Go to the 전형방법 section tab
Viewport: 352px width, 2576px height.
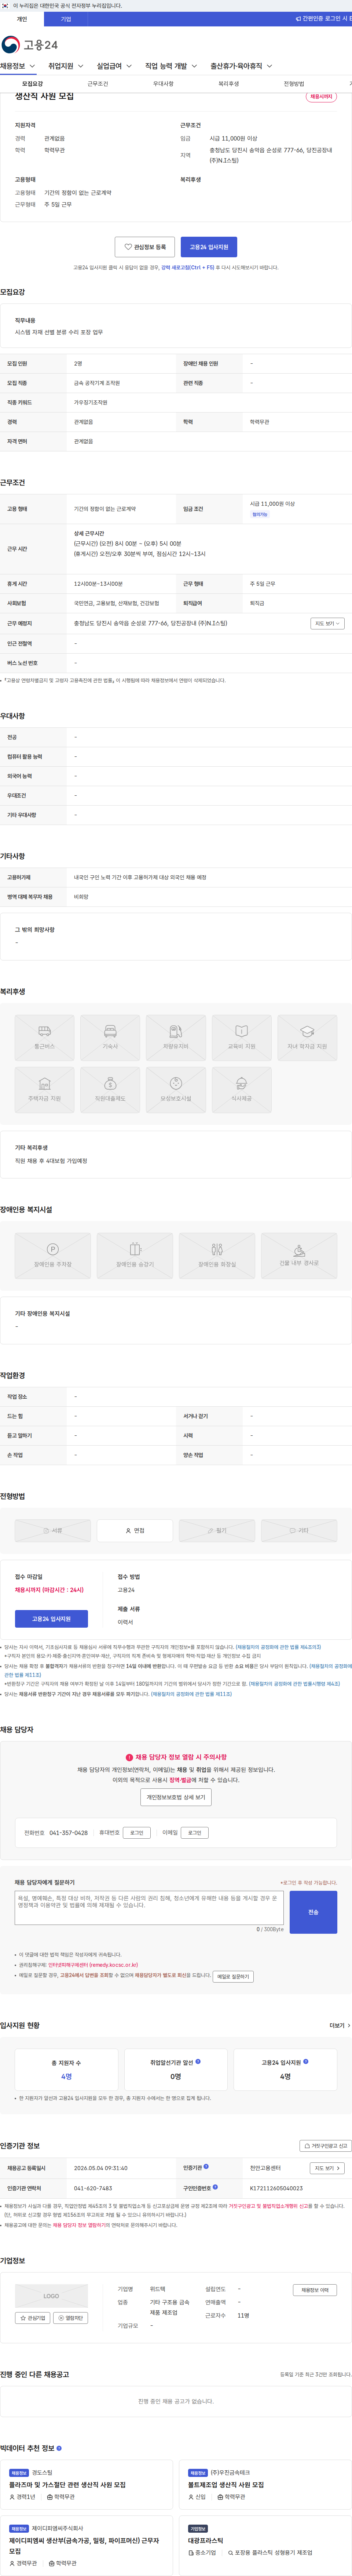[x=294, y=84]
